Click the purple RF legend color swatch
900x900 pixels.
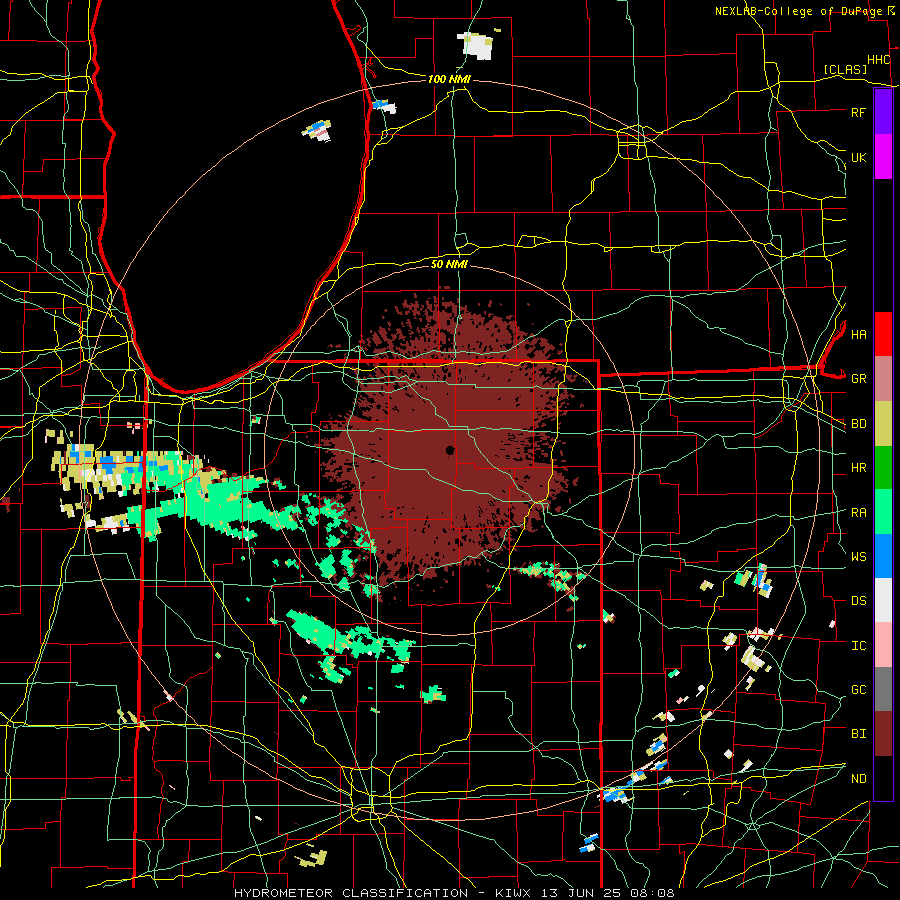click(x=883, y=111)
